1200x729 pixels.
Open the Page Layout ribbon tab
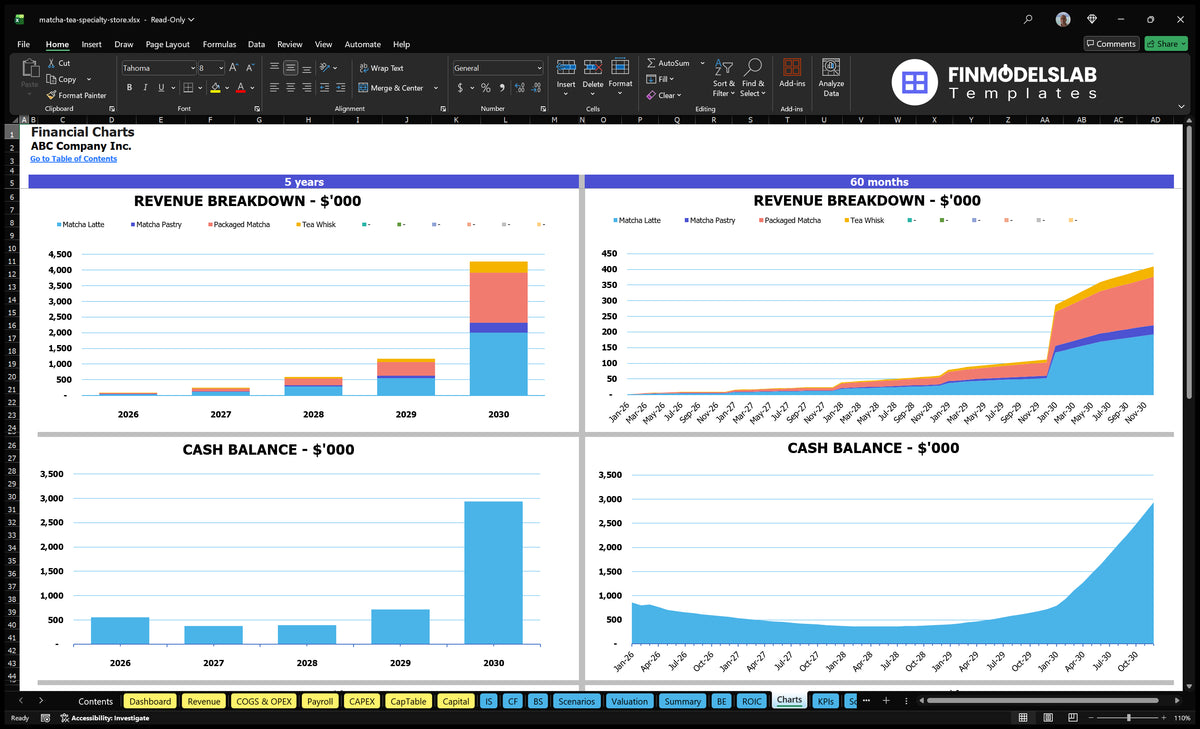(167, 44)
